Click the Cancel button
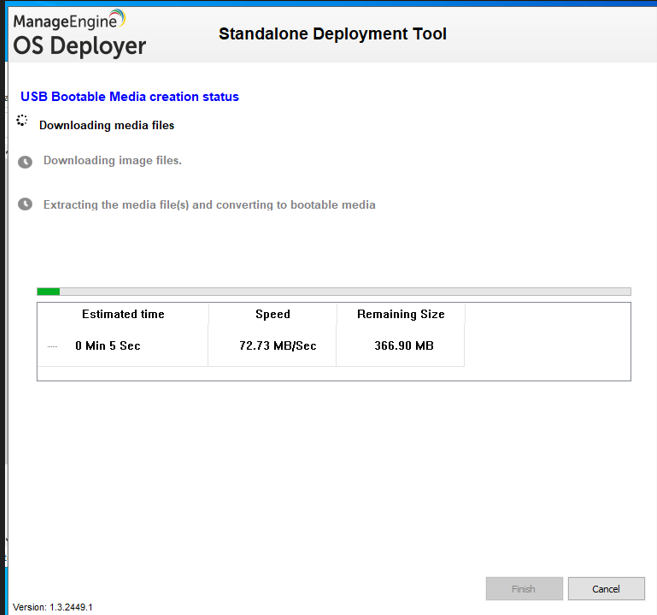 click(606, 589)
